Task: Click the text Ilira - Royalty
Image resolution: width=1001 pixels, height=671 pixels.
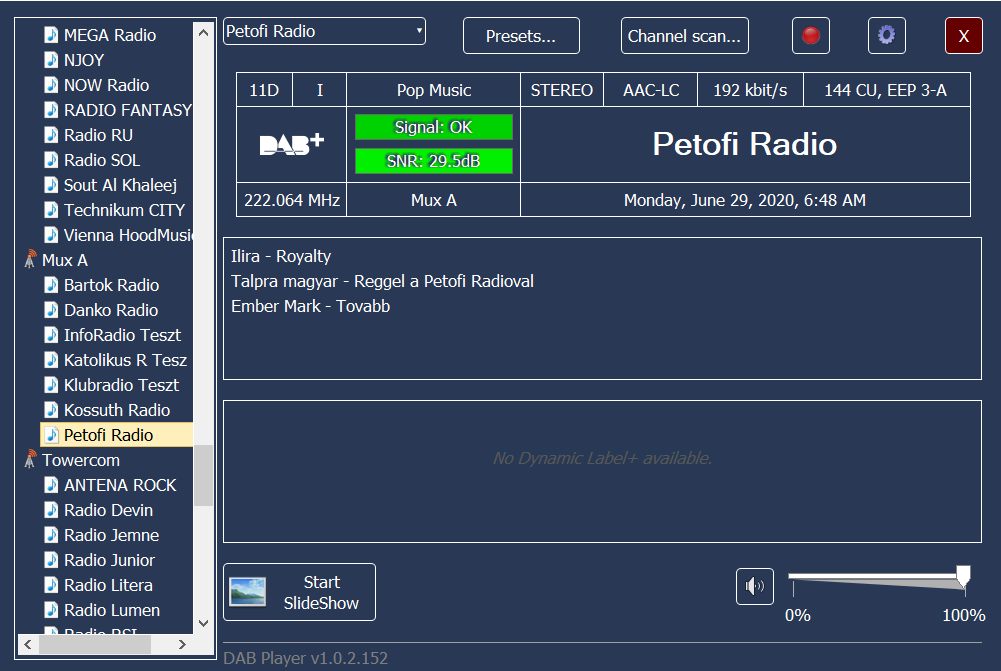Action: [x=281, y=256]
